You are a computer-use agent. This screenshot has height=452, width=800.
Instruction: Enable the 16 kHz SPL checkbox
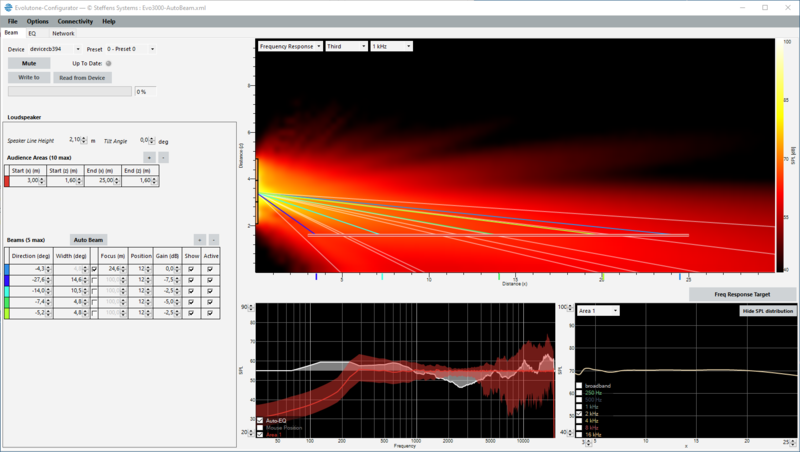click(x=579, y=435)
